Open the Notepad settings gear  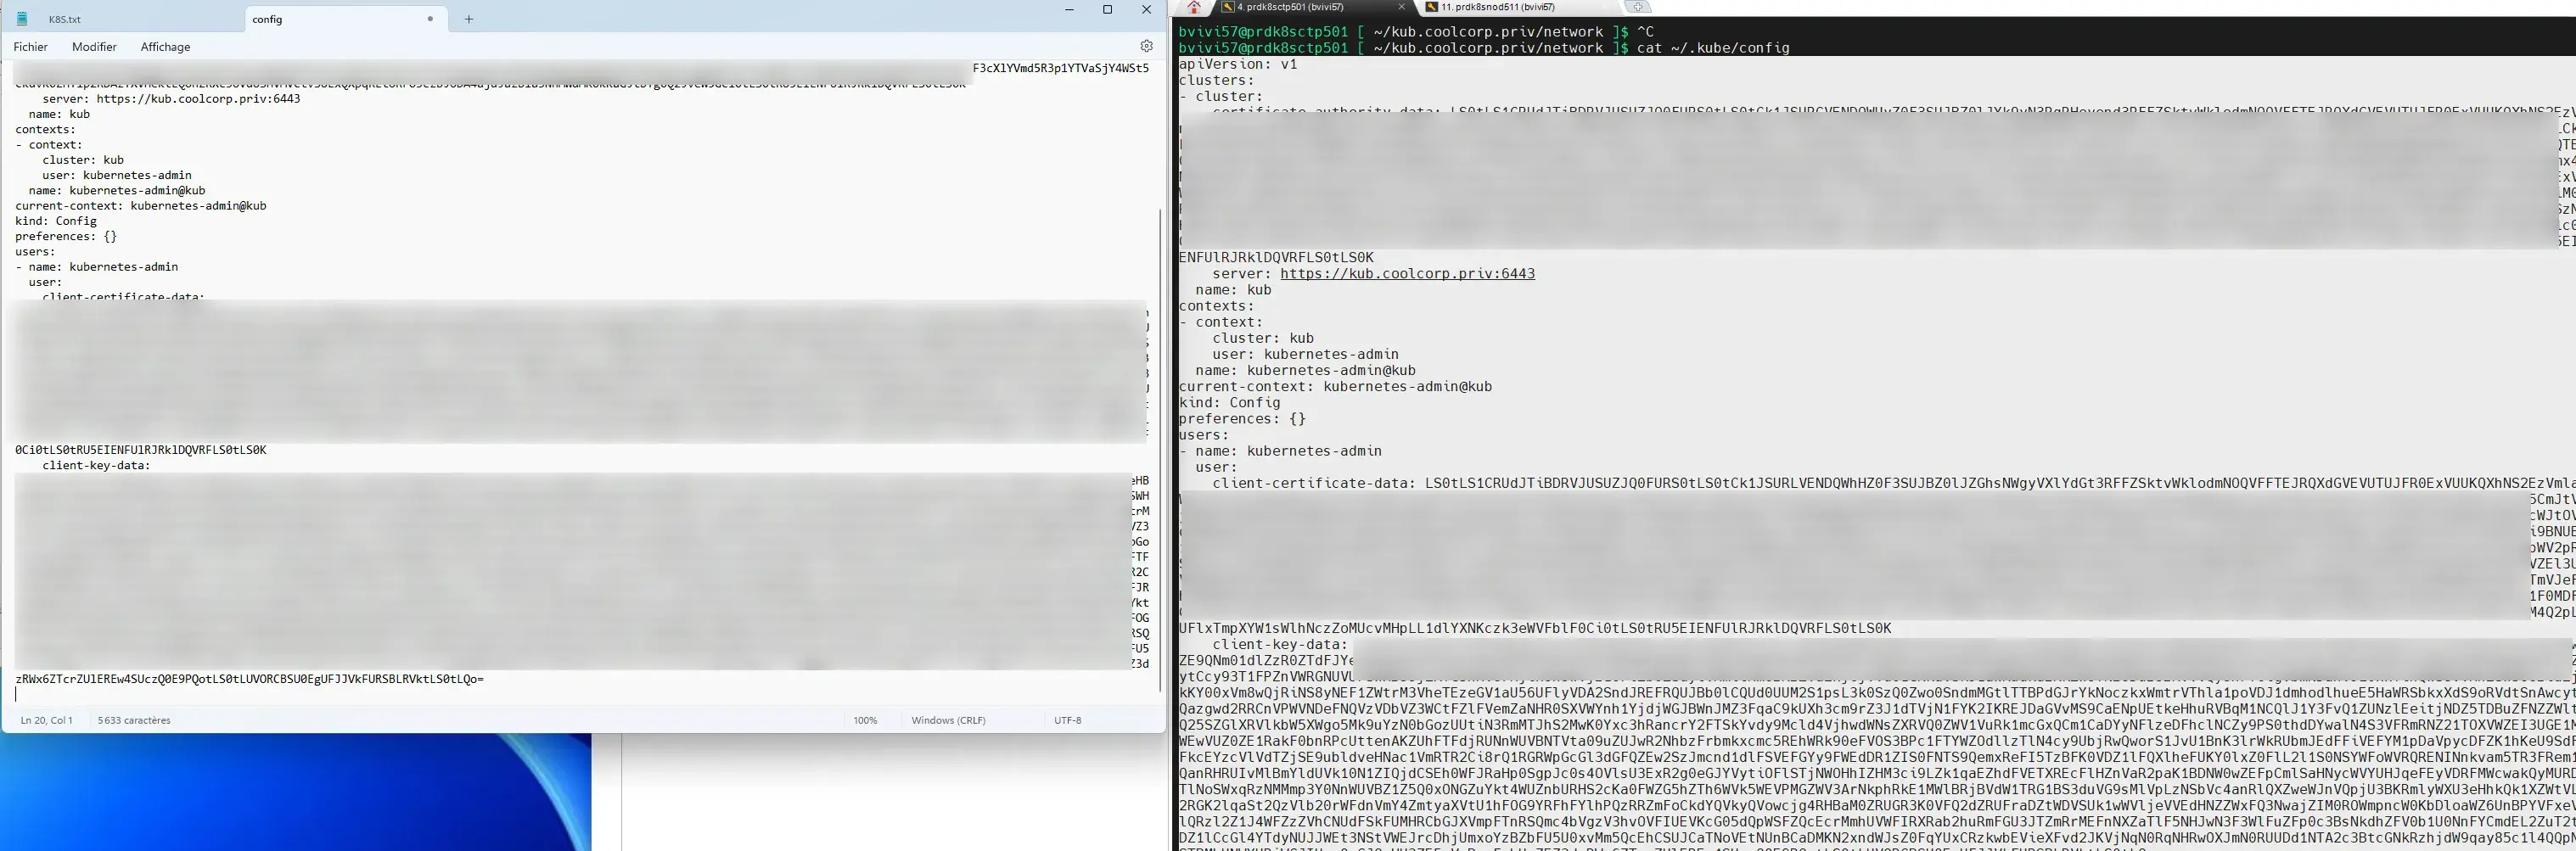coord(1146,46)
